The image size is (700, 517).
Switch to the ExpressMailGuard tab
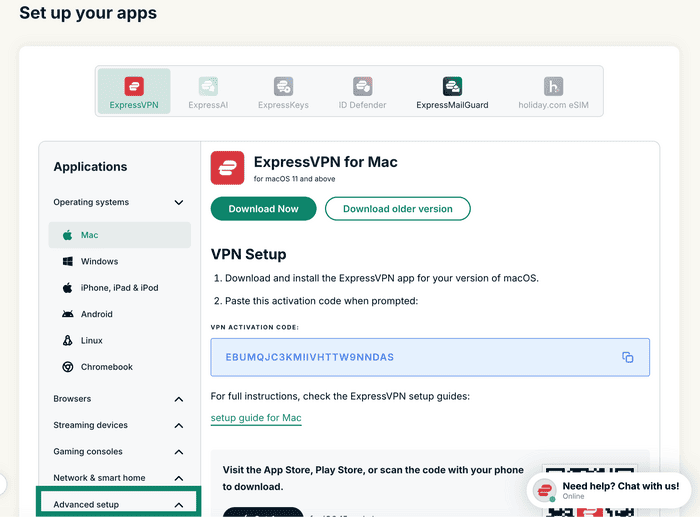452,92
